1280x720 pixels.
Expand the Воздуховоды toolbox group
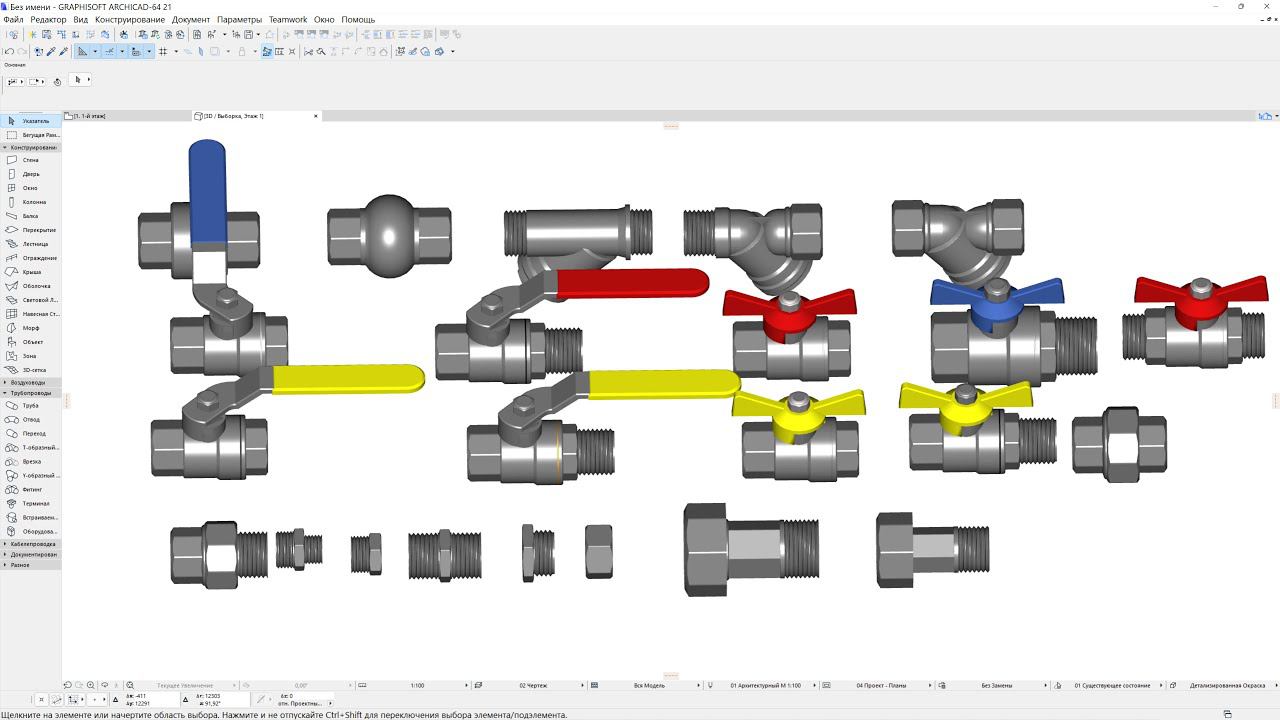[x=30, y=382]
